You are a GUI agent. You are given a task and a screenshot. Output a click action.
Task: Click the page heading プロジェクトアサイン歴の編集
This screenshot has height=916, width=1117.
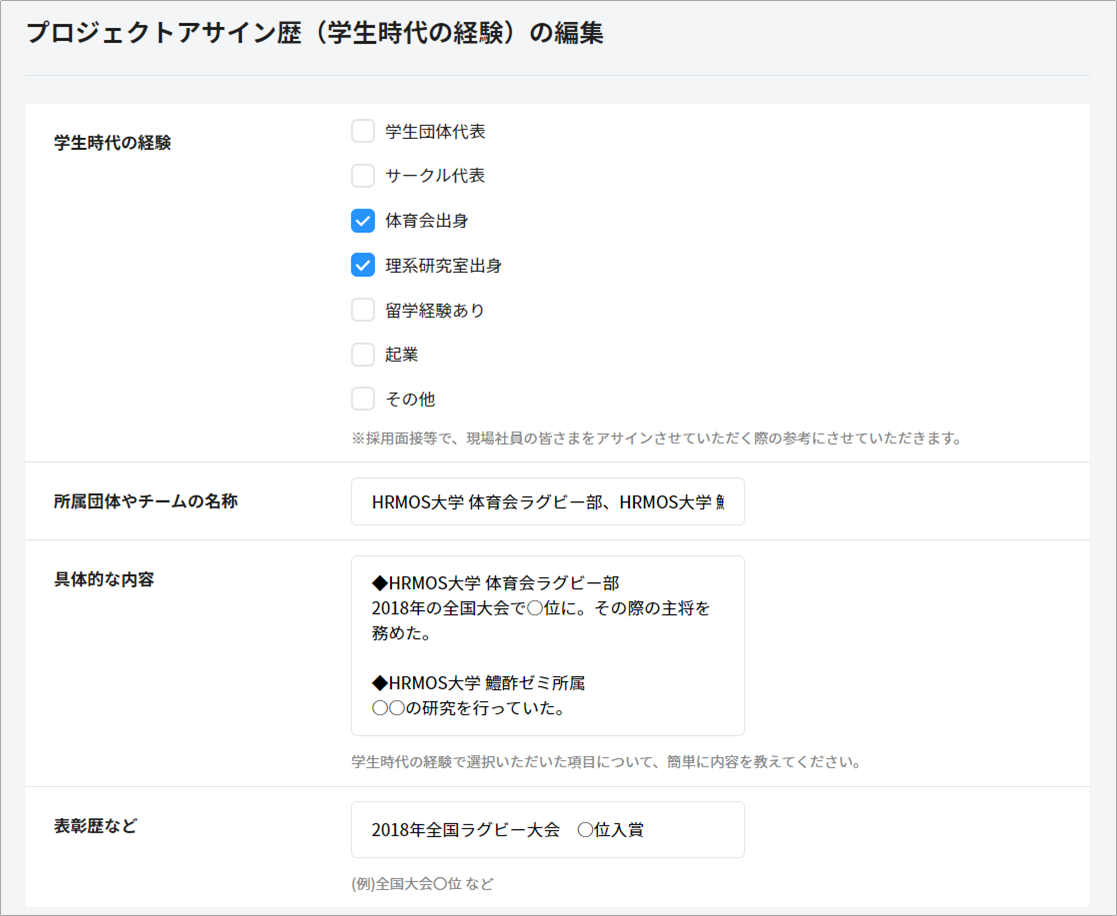point(314,33)
